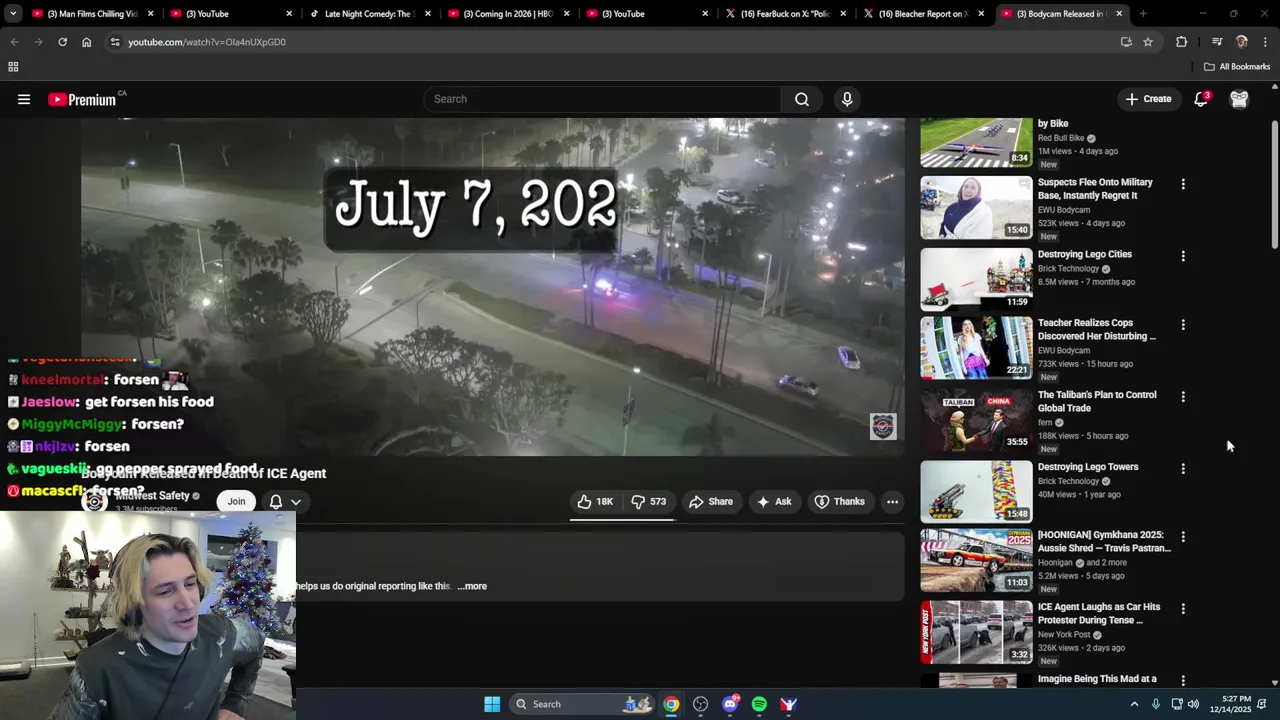Toggle channel notification bell beside Join
This screenshot has width=1280, height=720.
(276, 502)
